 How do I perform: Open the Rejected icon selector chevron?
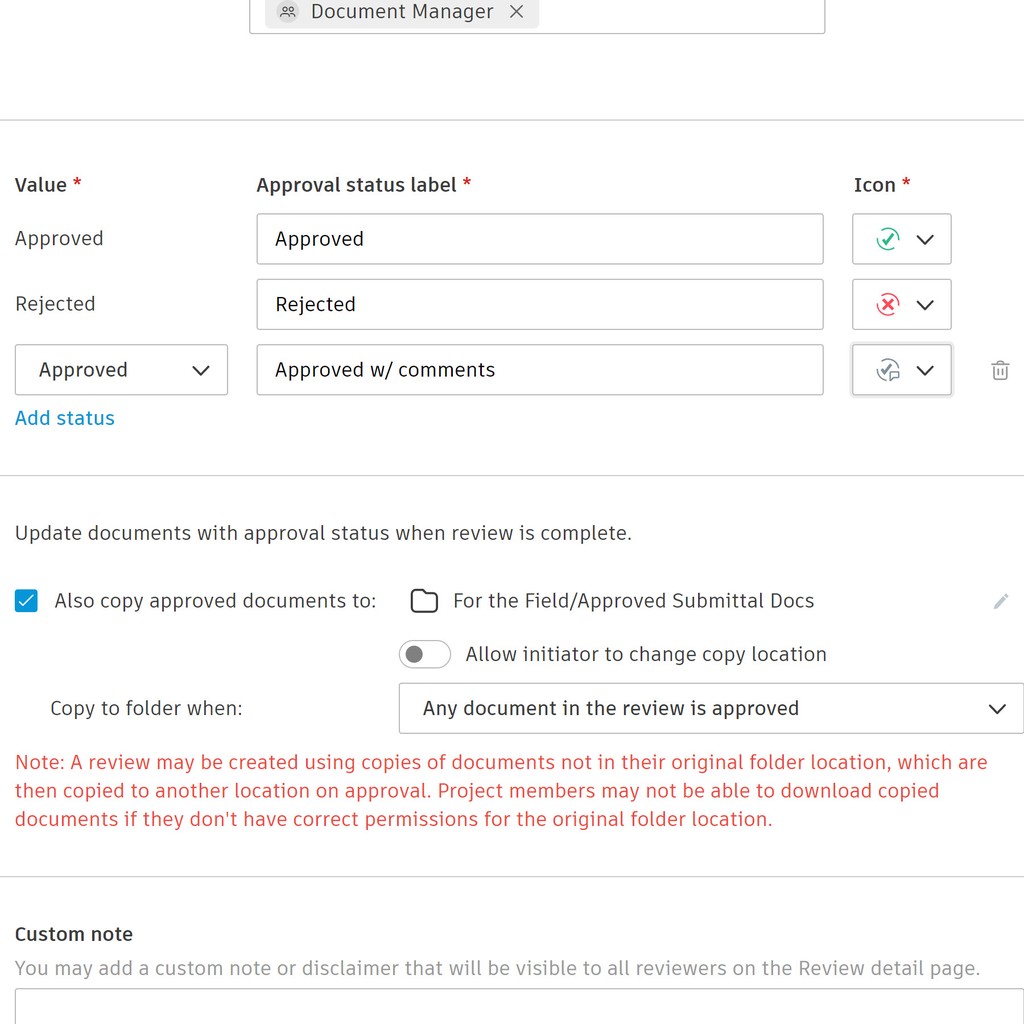pos(924,304)
